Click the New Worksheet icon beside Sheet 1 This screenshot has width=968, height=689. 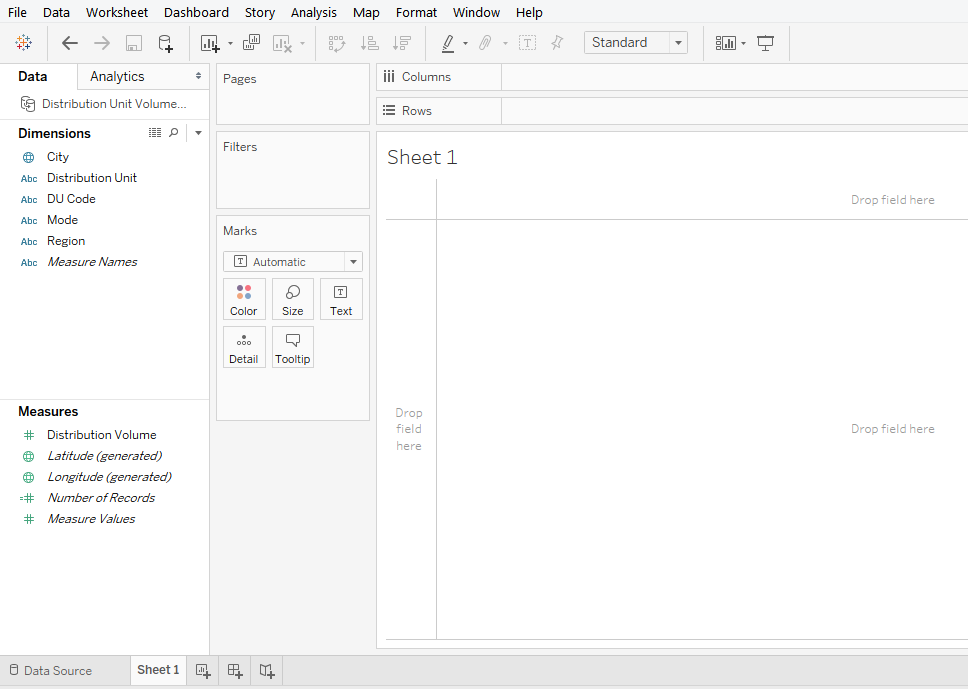(x=203, y=670)
